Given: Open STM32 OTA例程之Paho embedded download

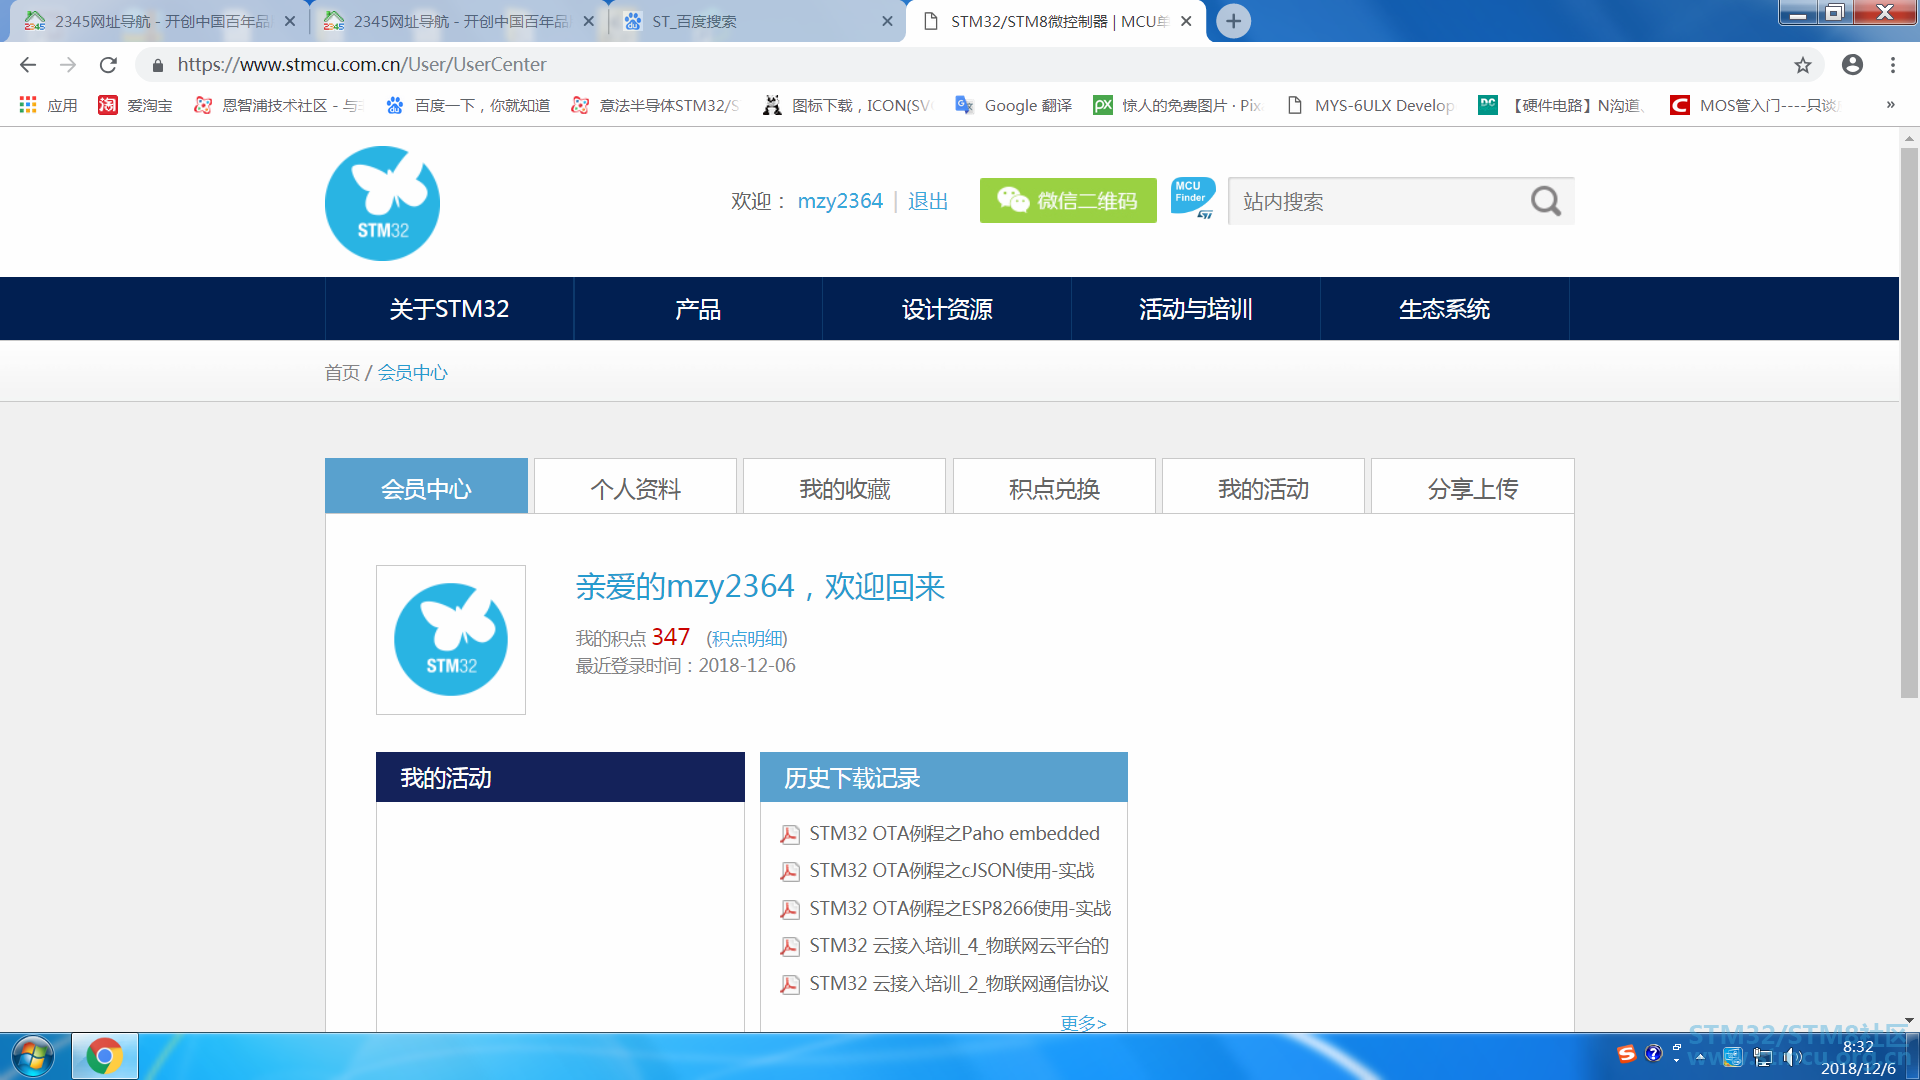Looking at the screenshot, I should (954, 833).
